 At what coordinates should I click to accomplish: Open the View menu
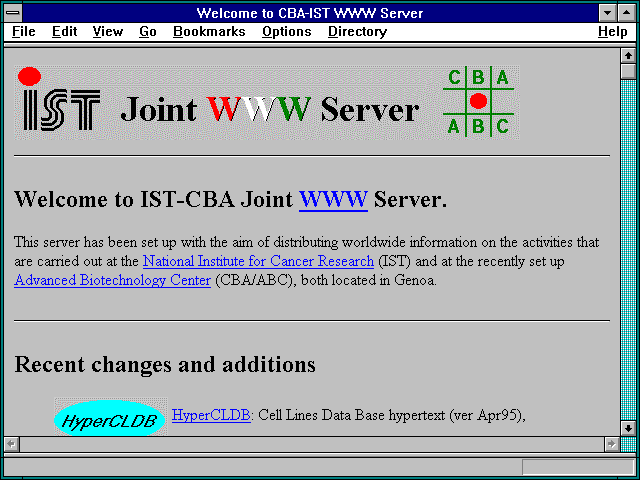pyautogui.click(x=108, y=31)
